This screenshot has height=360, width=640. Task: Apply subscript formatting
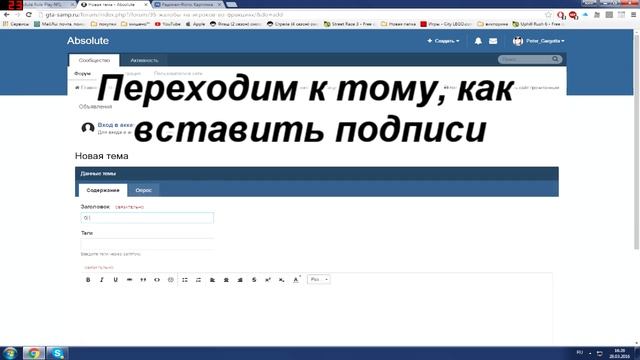(282, 280)
